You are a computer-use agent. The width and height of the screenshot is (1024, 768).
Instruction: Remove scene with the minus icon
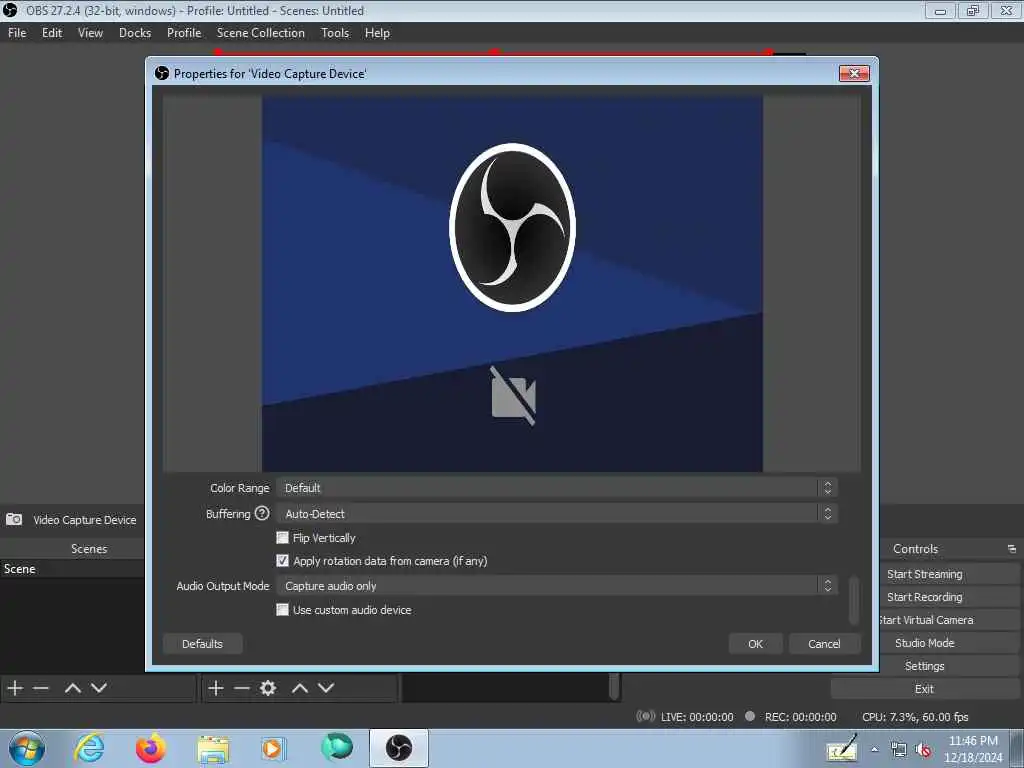(41, 688)
